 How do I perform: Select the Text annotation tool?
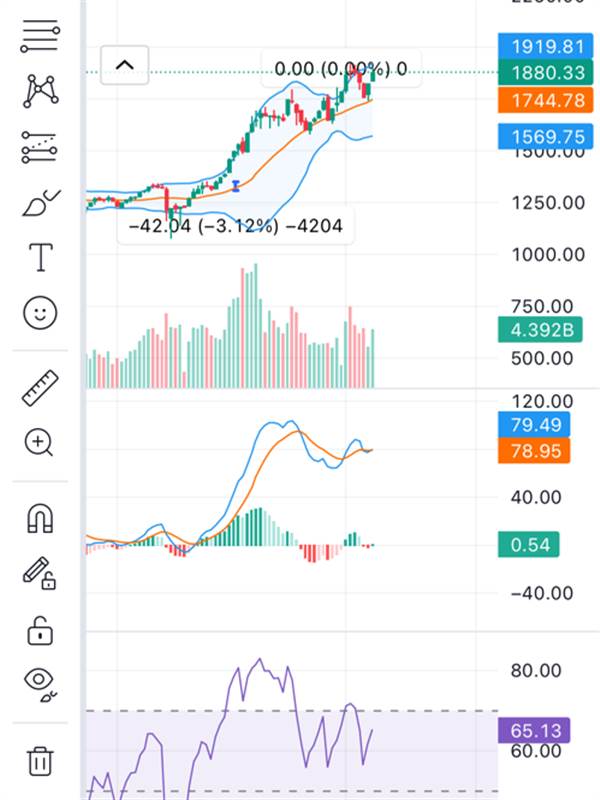(40, 258)
